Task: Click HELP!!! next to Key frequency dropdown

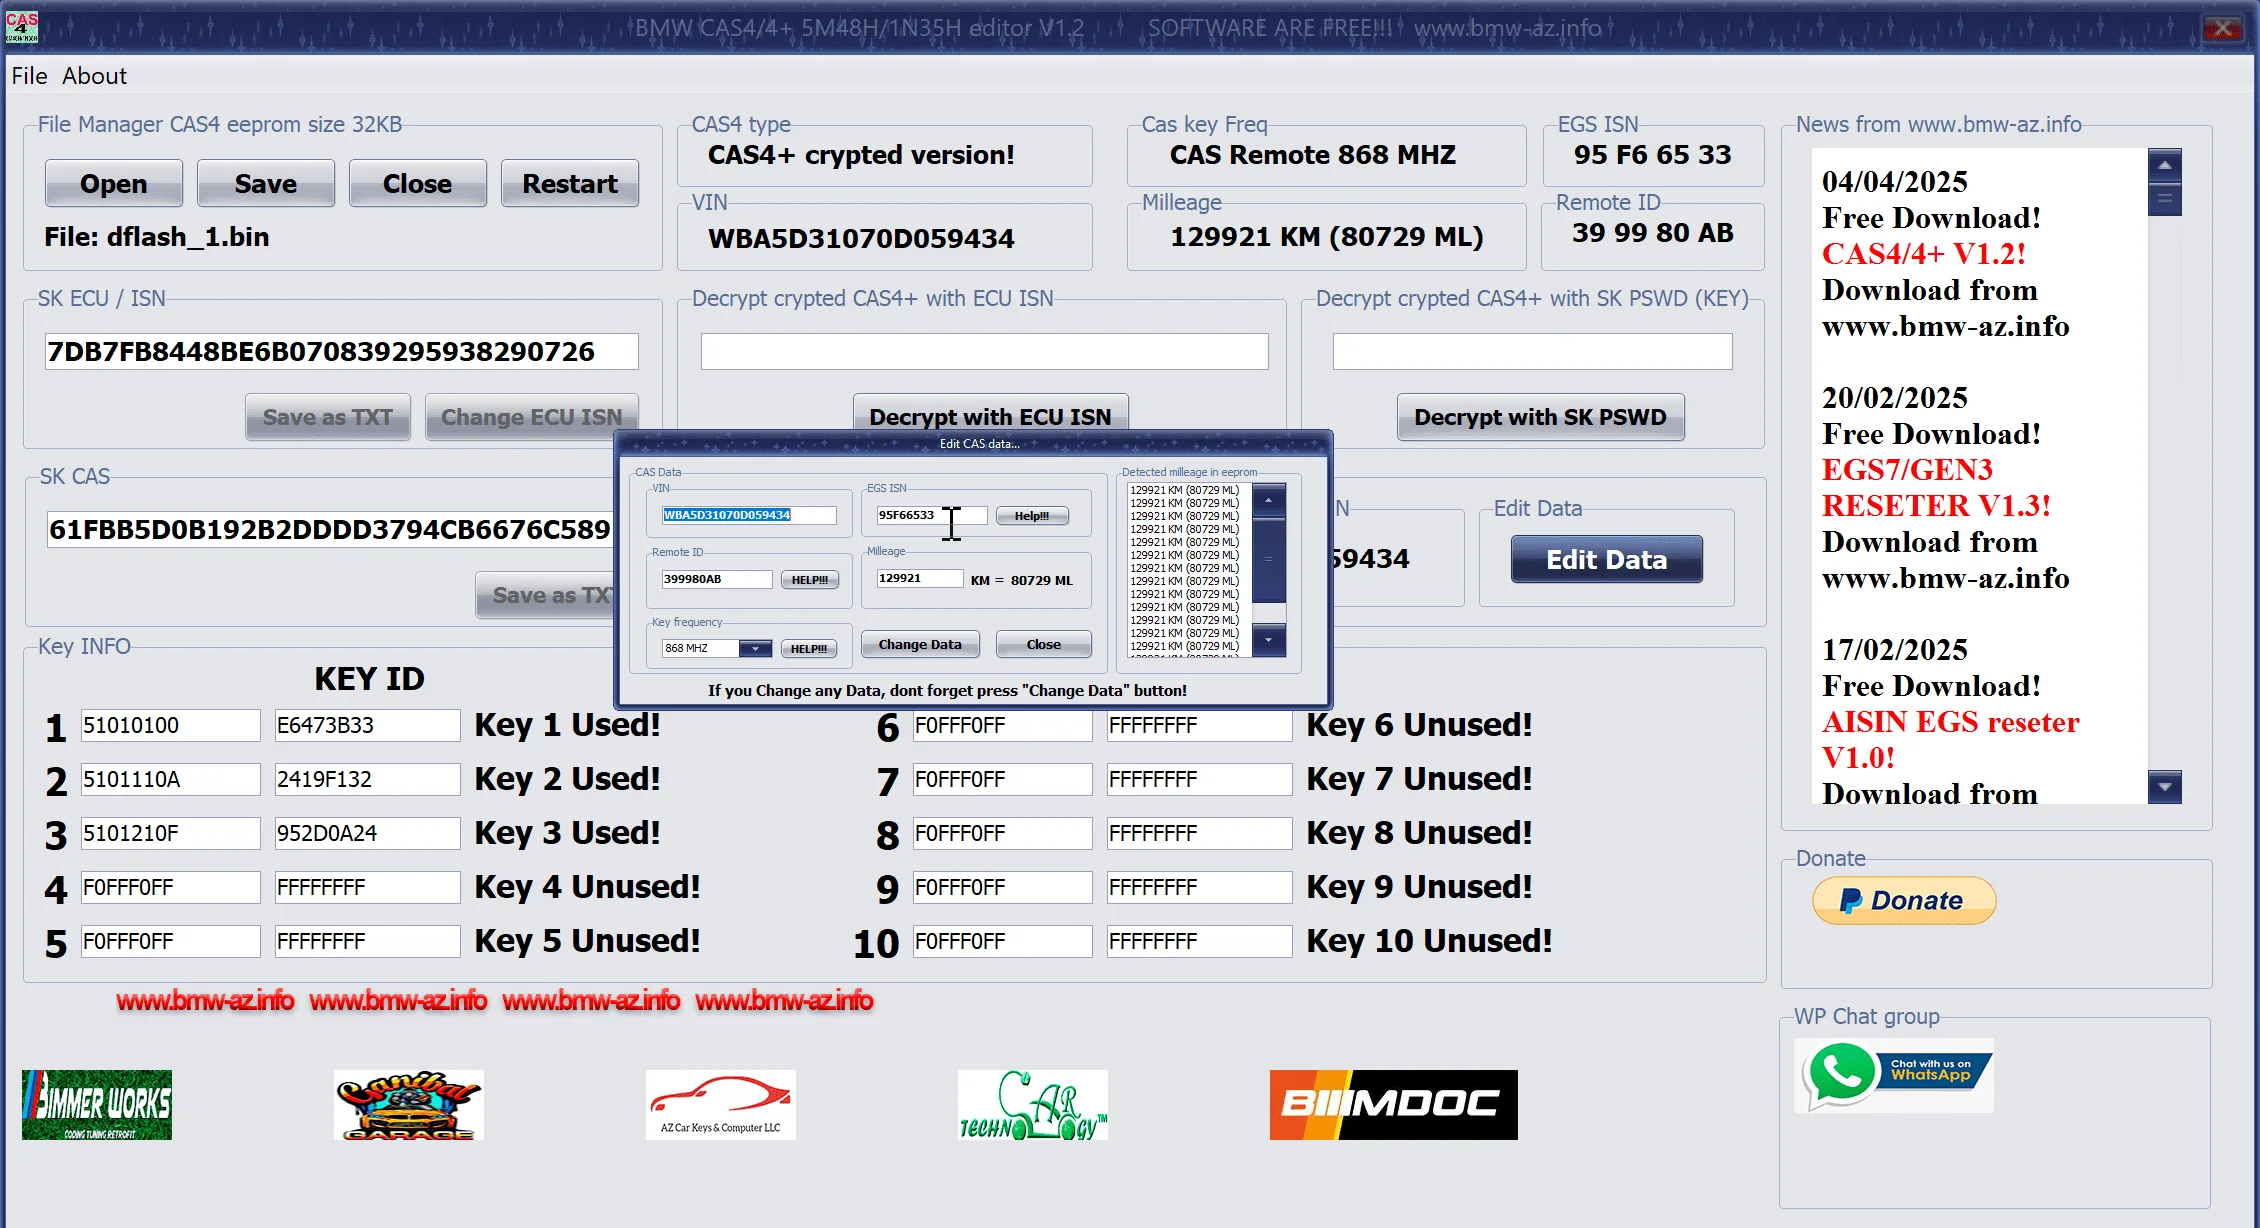Action: tap(809, 649)
